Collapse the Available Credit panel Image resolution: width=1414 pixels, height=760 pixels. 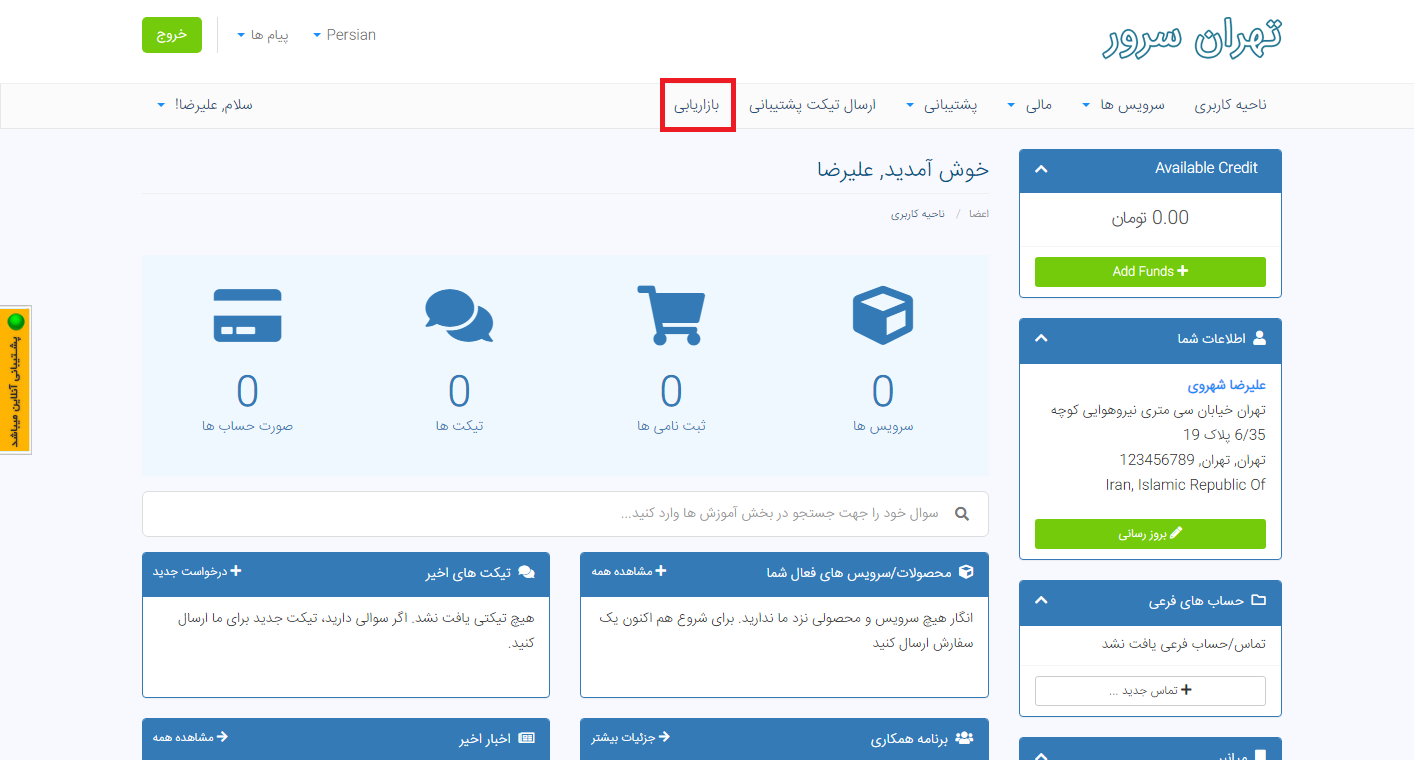click(x=1041, y=168)
